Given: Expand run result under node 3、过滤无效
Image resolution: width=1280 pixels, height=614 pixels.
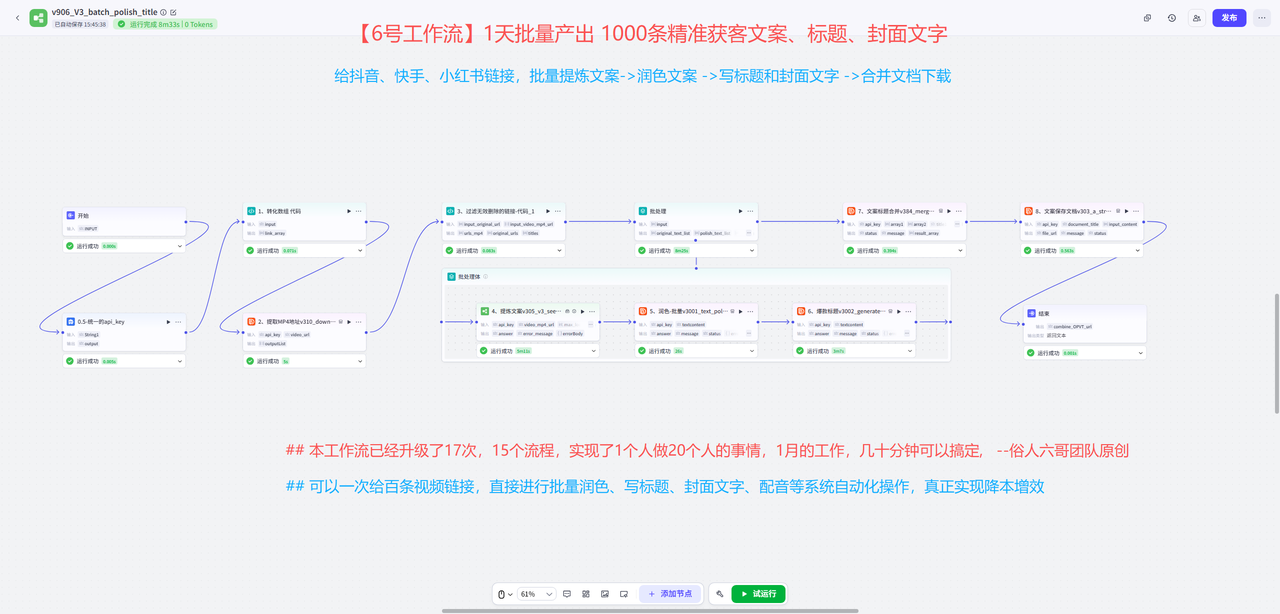Looking at the screenshot, I should tap(560, 251).
